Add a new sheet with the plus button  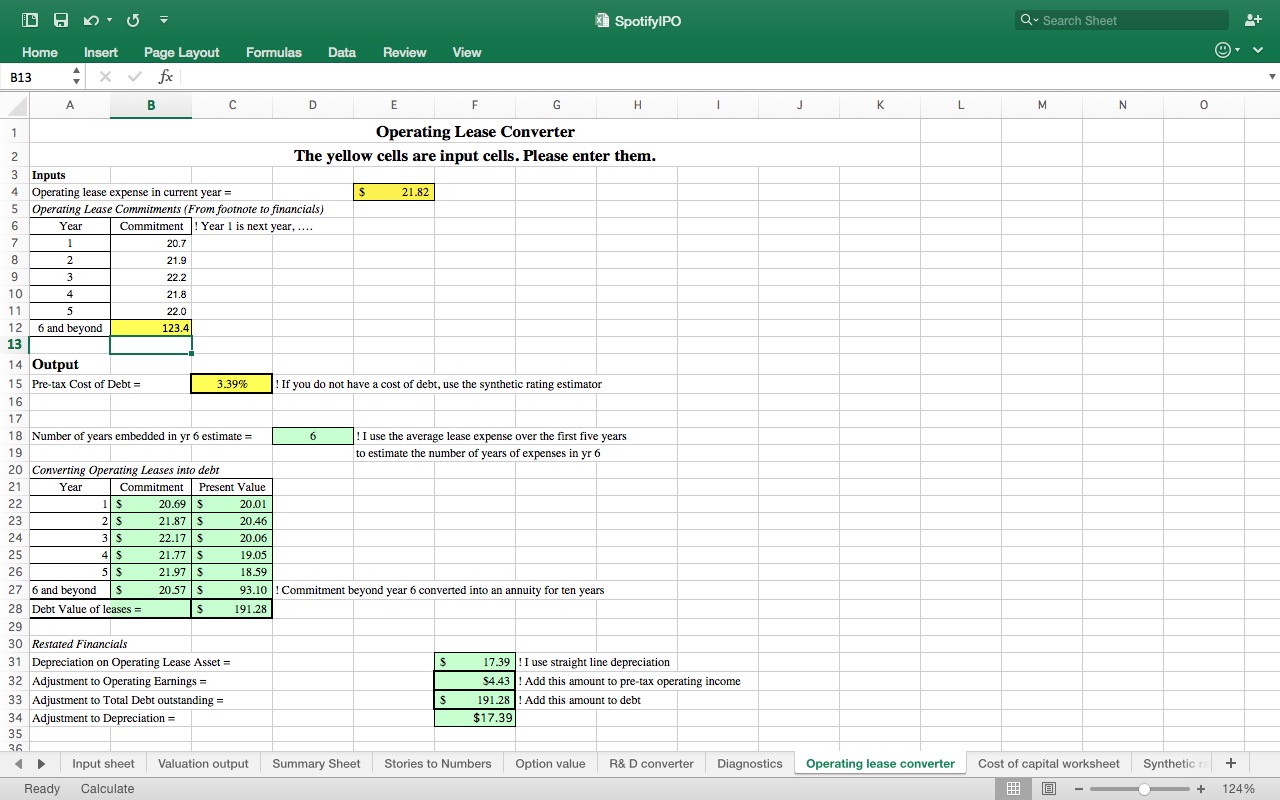click(x=1231, y=763)
